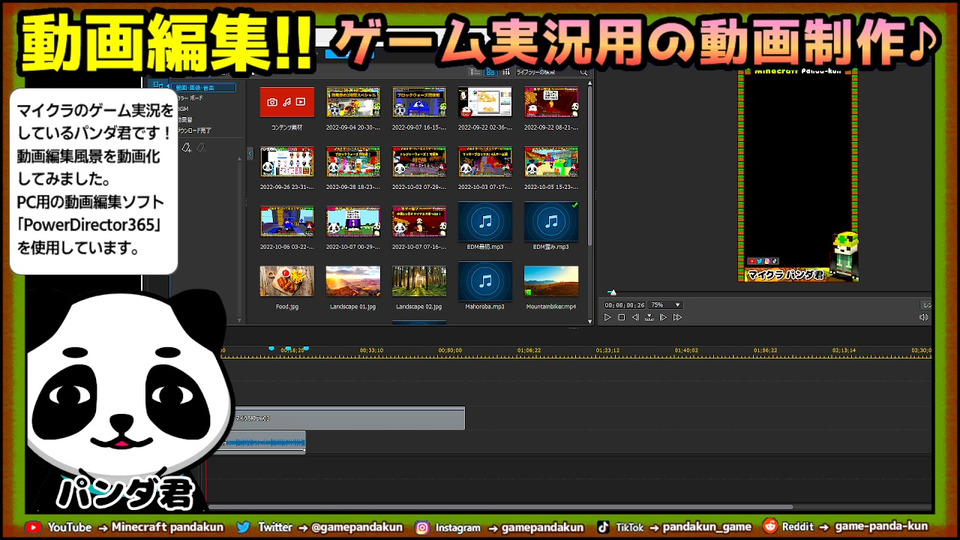Click the media library vertical scrollbar
The image size is (960, 540).
590,167
